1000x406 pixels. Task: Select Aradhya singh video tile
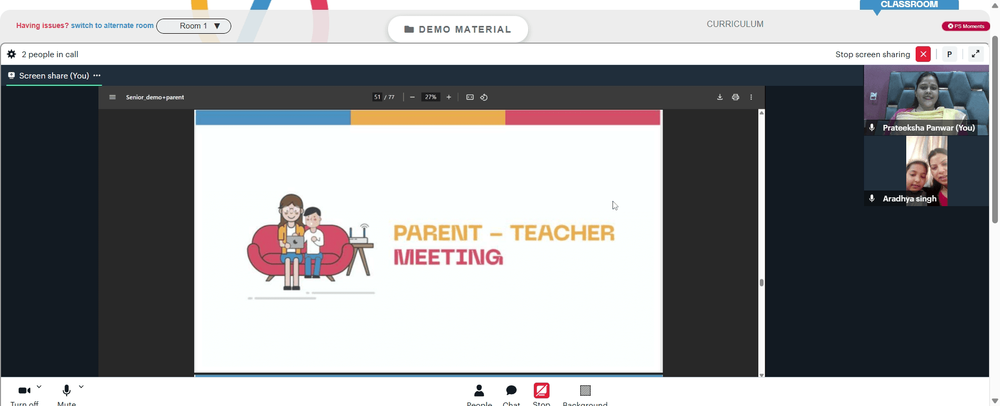tap(926, 171)
